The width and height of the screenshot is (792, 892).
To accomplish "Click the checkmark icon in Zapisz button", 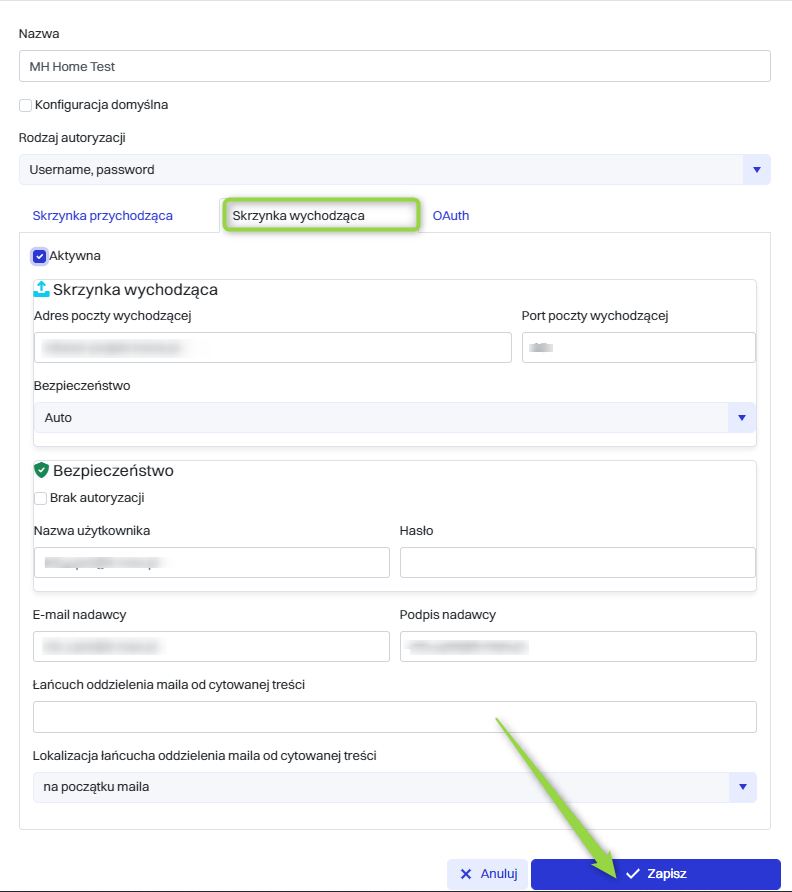I will 632,874.
